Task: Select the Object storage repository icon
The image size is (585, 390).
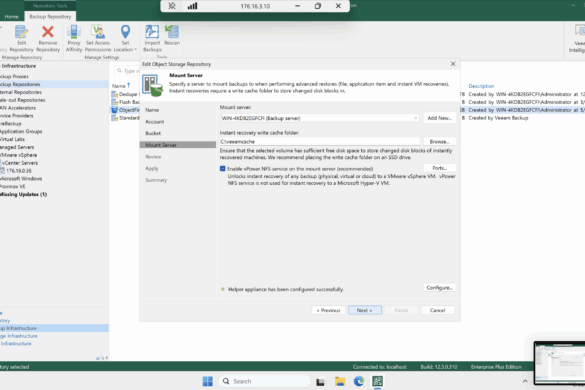Action: pos(115,110)
